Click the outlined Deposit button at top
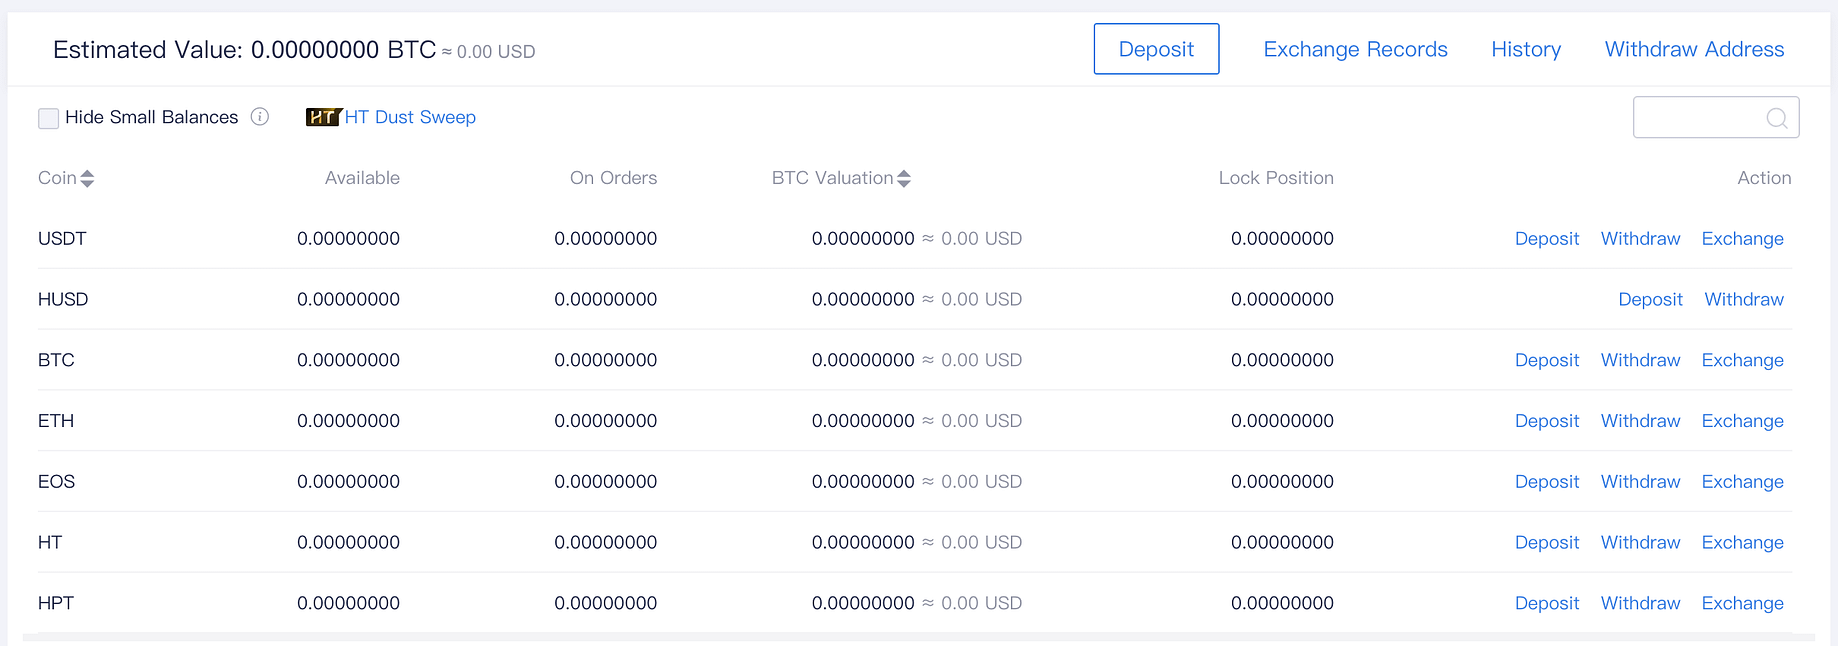The height and width of the screenshot is (646, 1838). (1156, 49)
